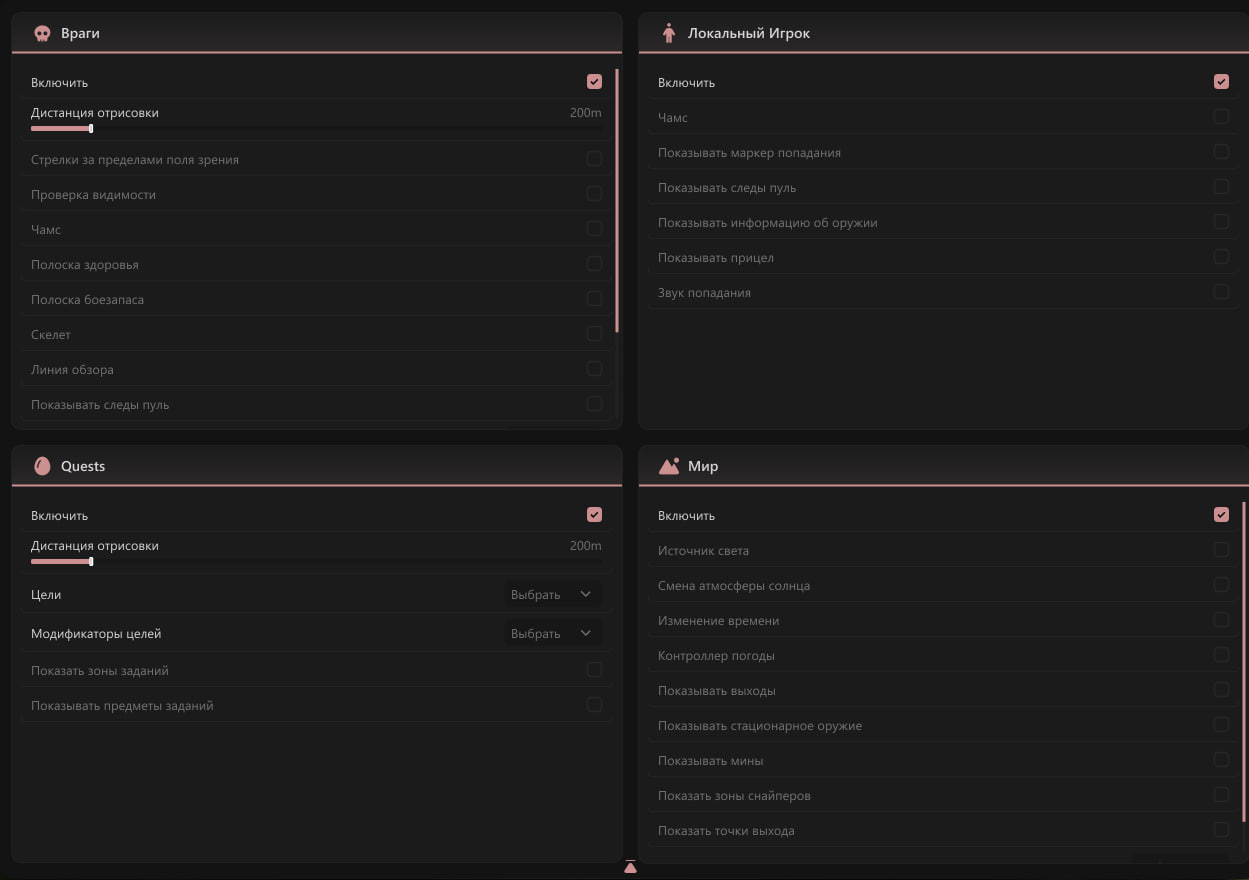This screenshot has height=880, width=1249.
Task: Open the Цели dropdown
Action: pyautogui.click(x=552, y=595)
